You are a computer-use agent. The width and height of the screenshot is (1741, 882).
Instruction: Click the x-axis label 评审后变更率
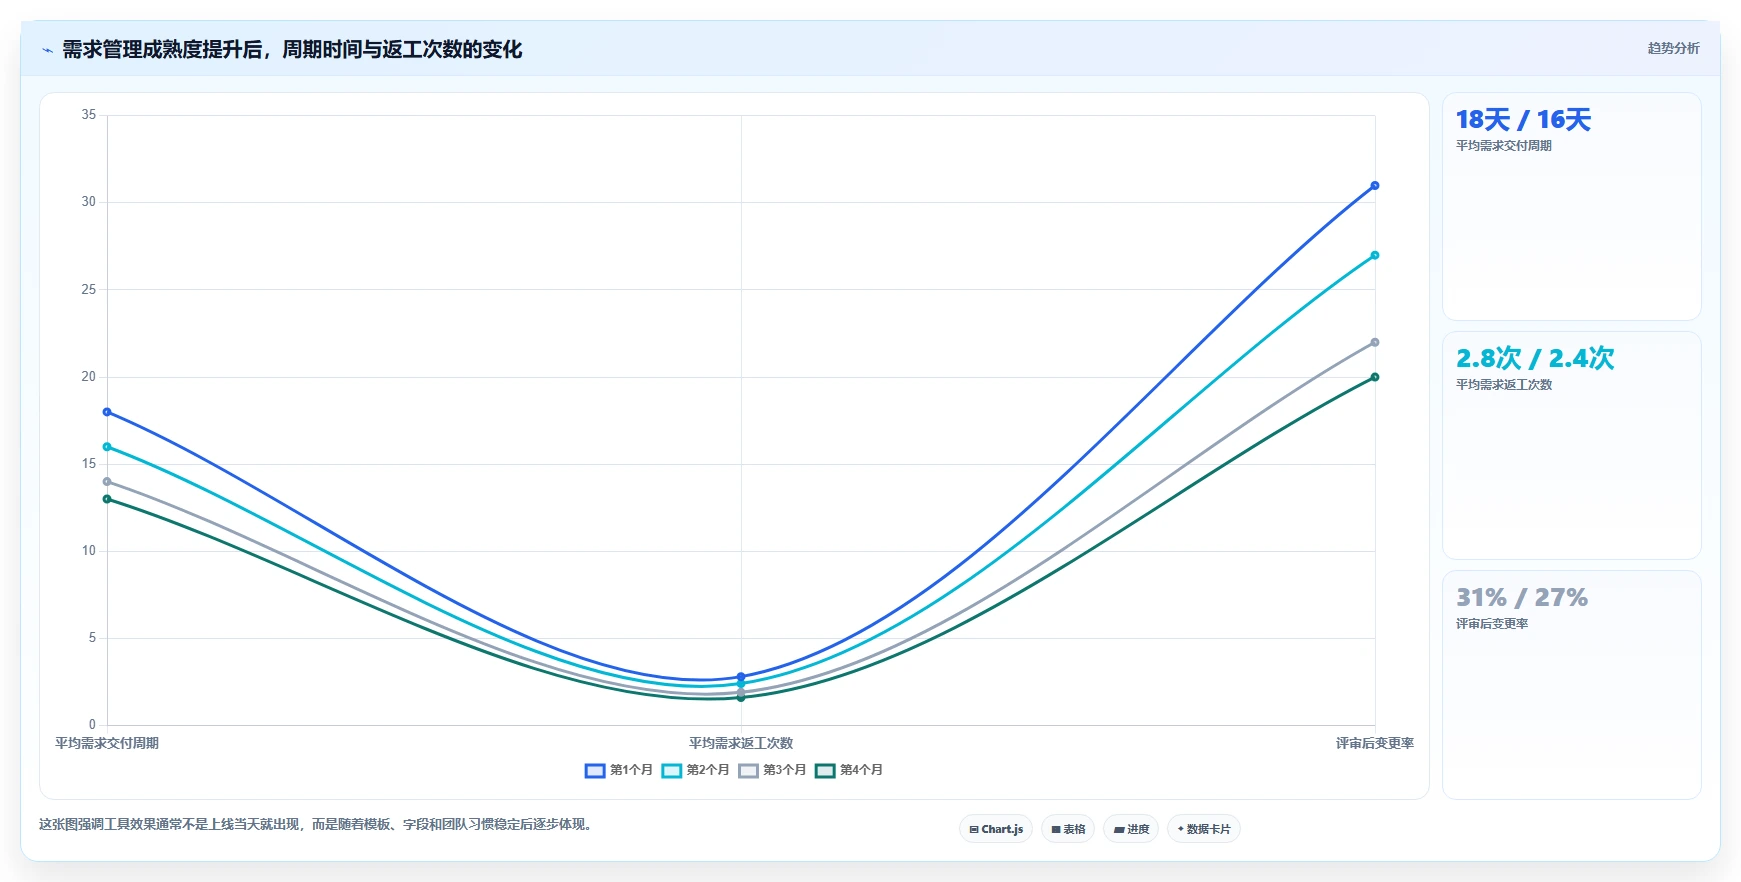click(x=1375, y=743)
